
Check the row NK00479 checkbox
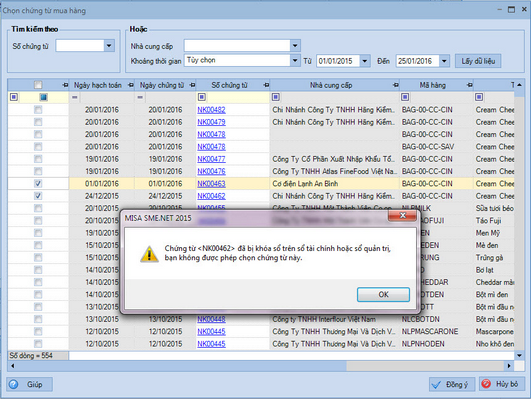[x=38, y=122]
